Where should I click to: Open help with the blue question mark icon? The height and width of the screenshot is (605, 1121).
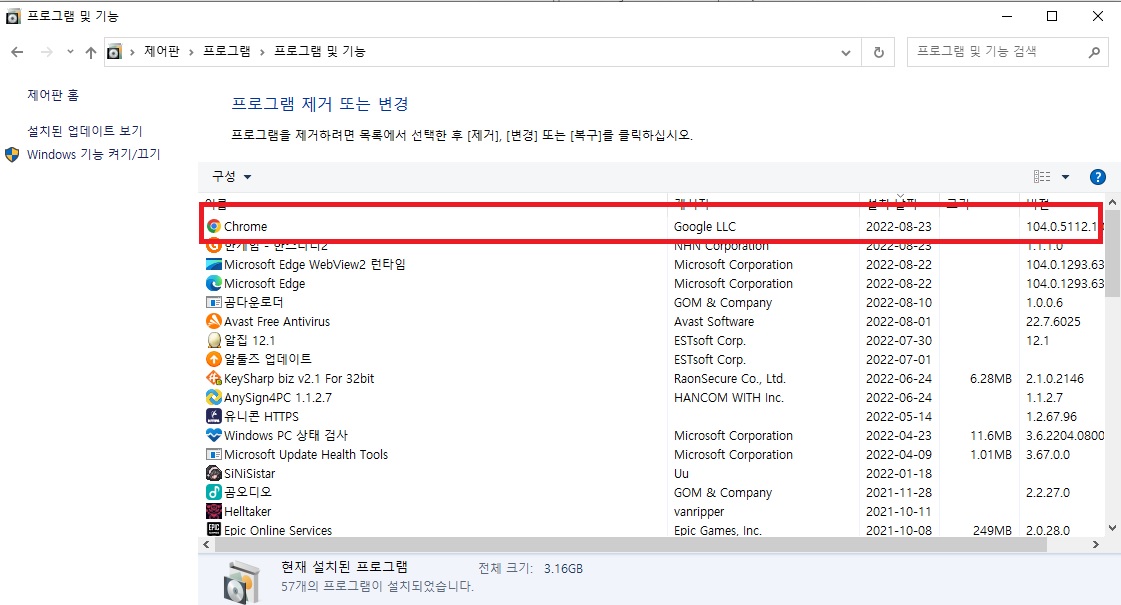click(x=1097, y=177)
